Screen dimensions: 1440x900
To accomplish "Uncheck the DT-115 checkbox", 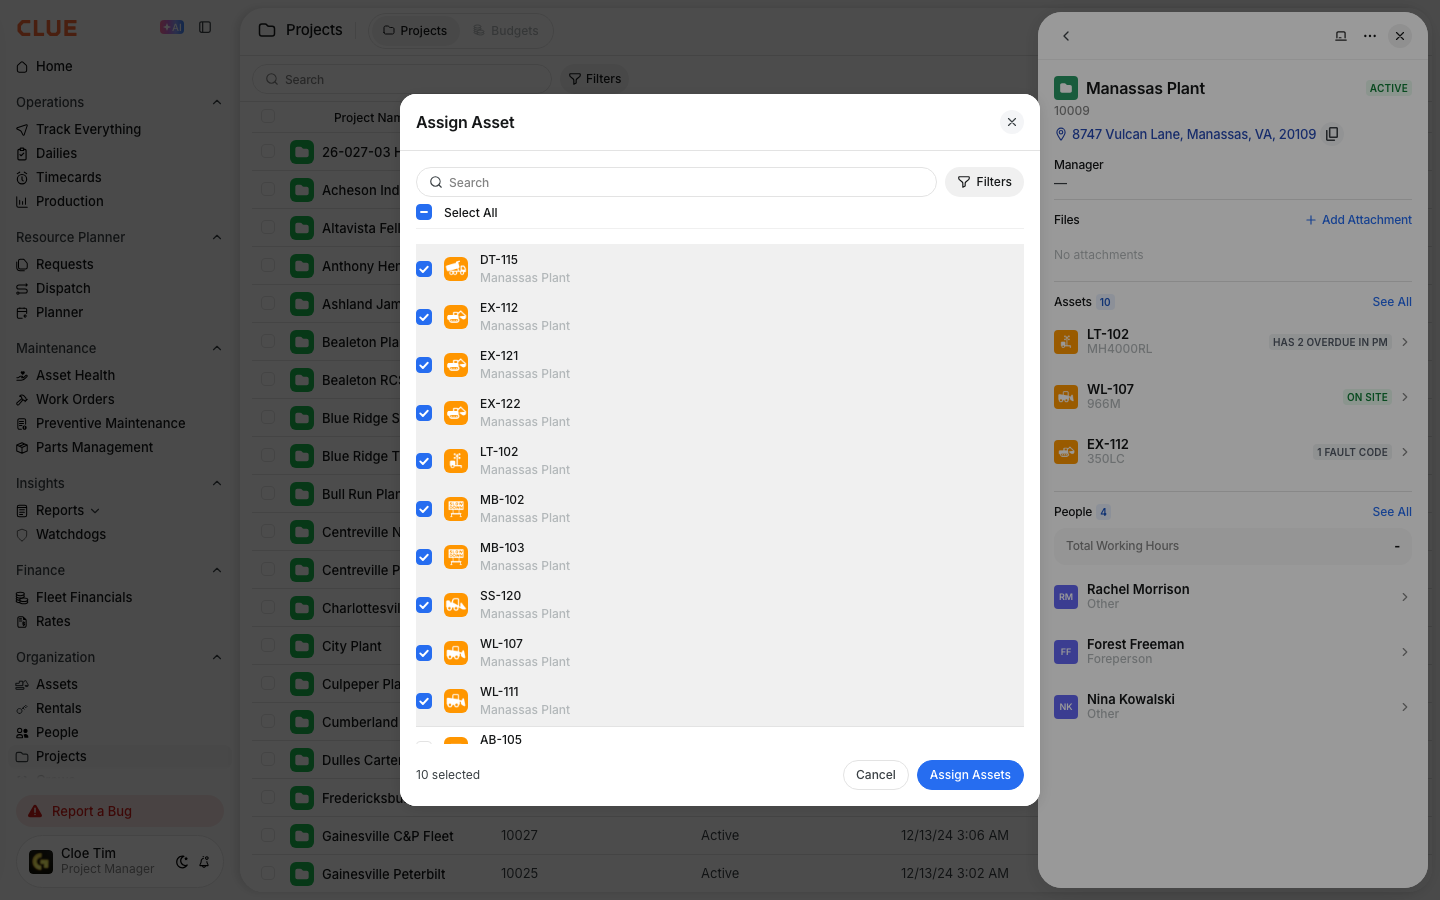I will (424, 269).
